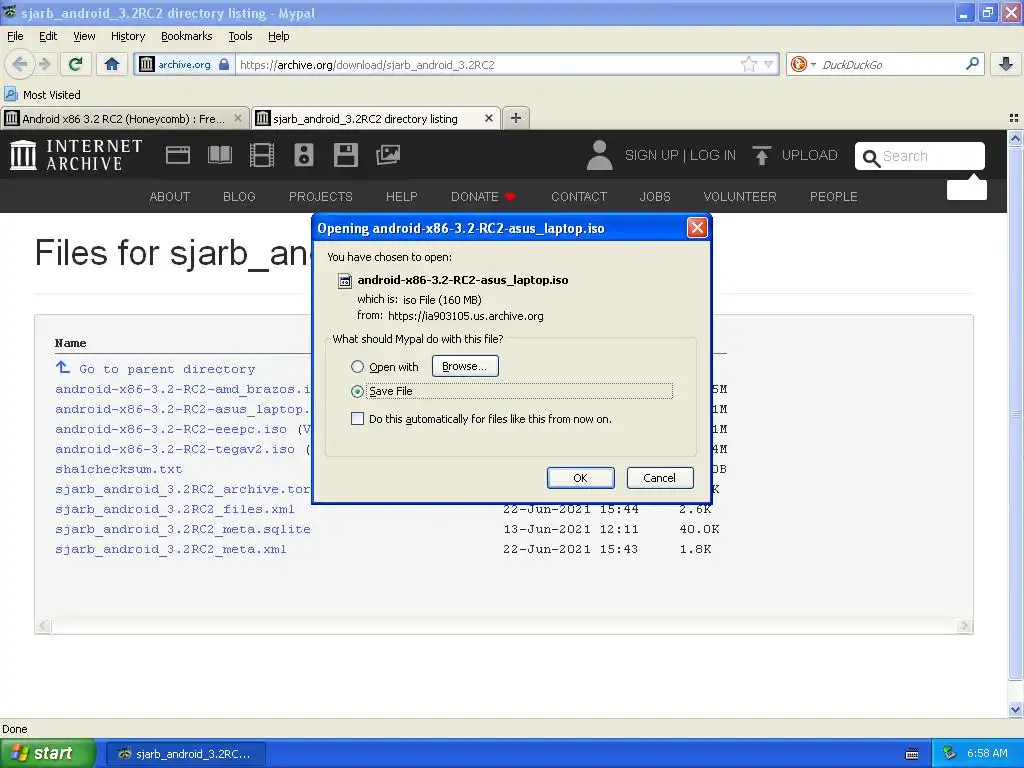The height and width of the screenshot is (768, 1024).
Task: Close the Android x86 3.2 RC2 tab
Action: click(238, 118)
